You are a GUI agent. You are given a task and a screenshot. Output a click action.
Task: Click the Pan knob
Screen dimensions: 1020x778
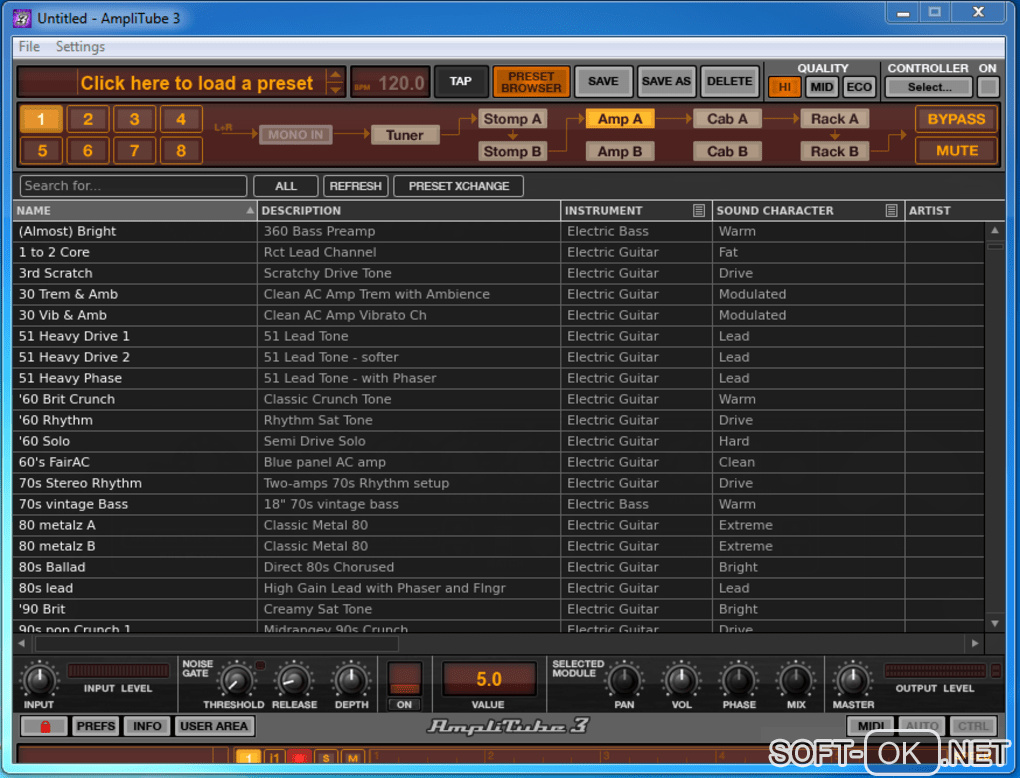click(x=624, y=680)
